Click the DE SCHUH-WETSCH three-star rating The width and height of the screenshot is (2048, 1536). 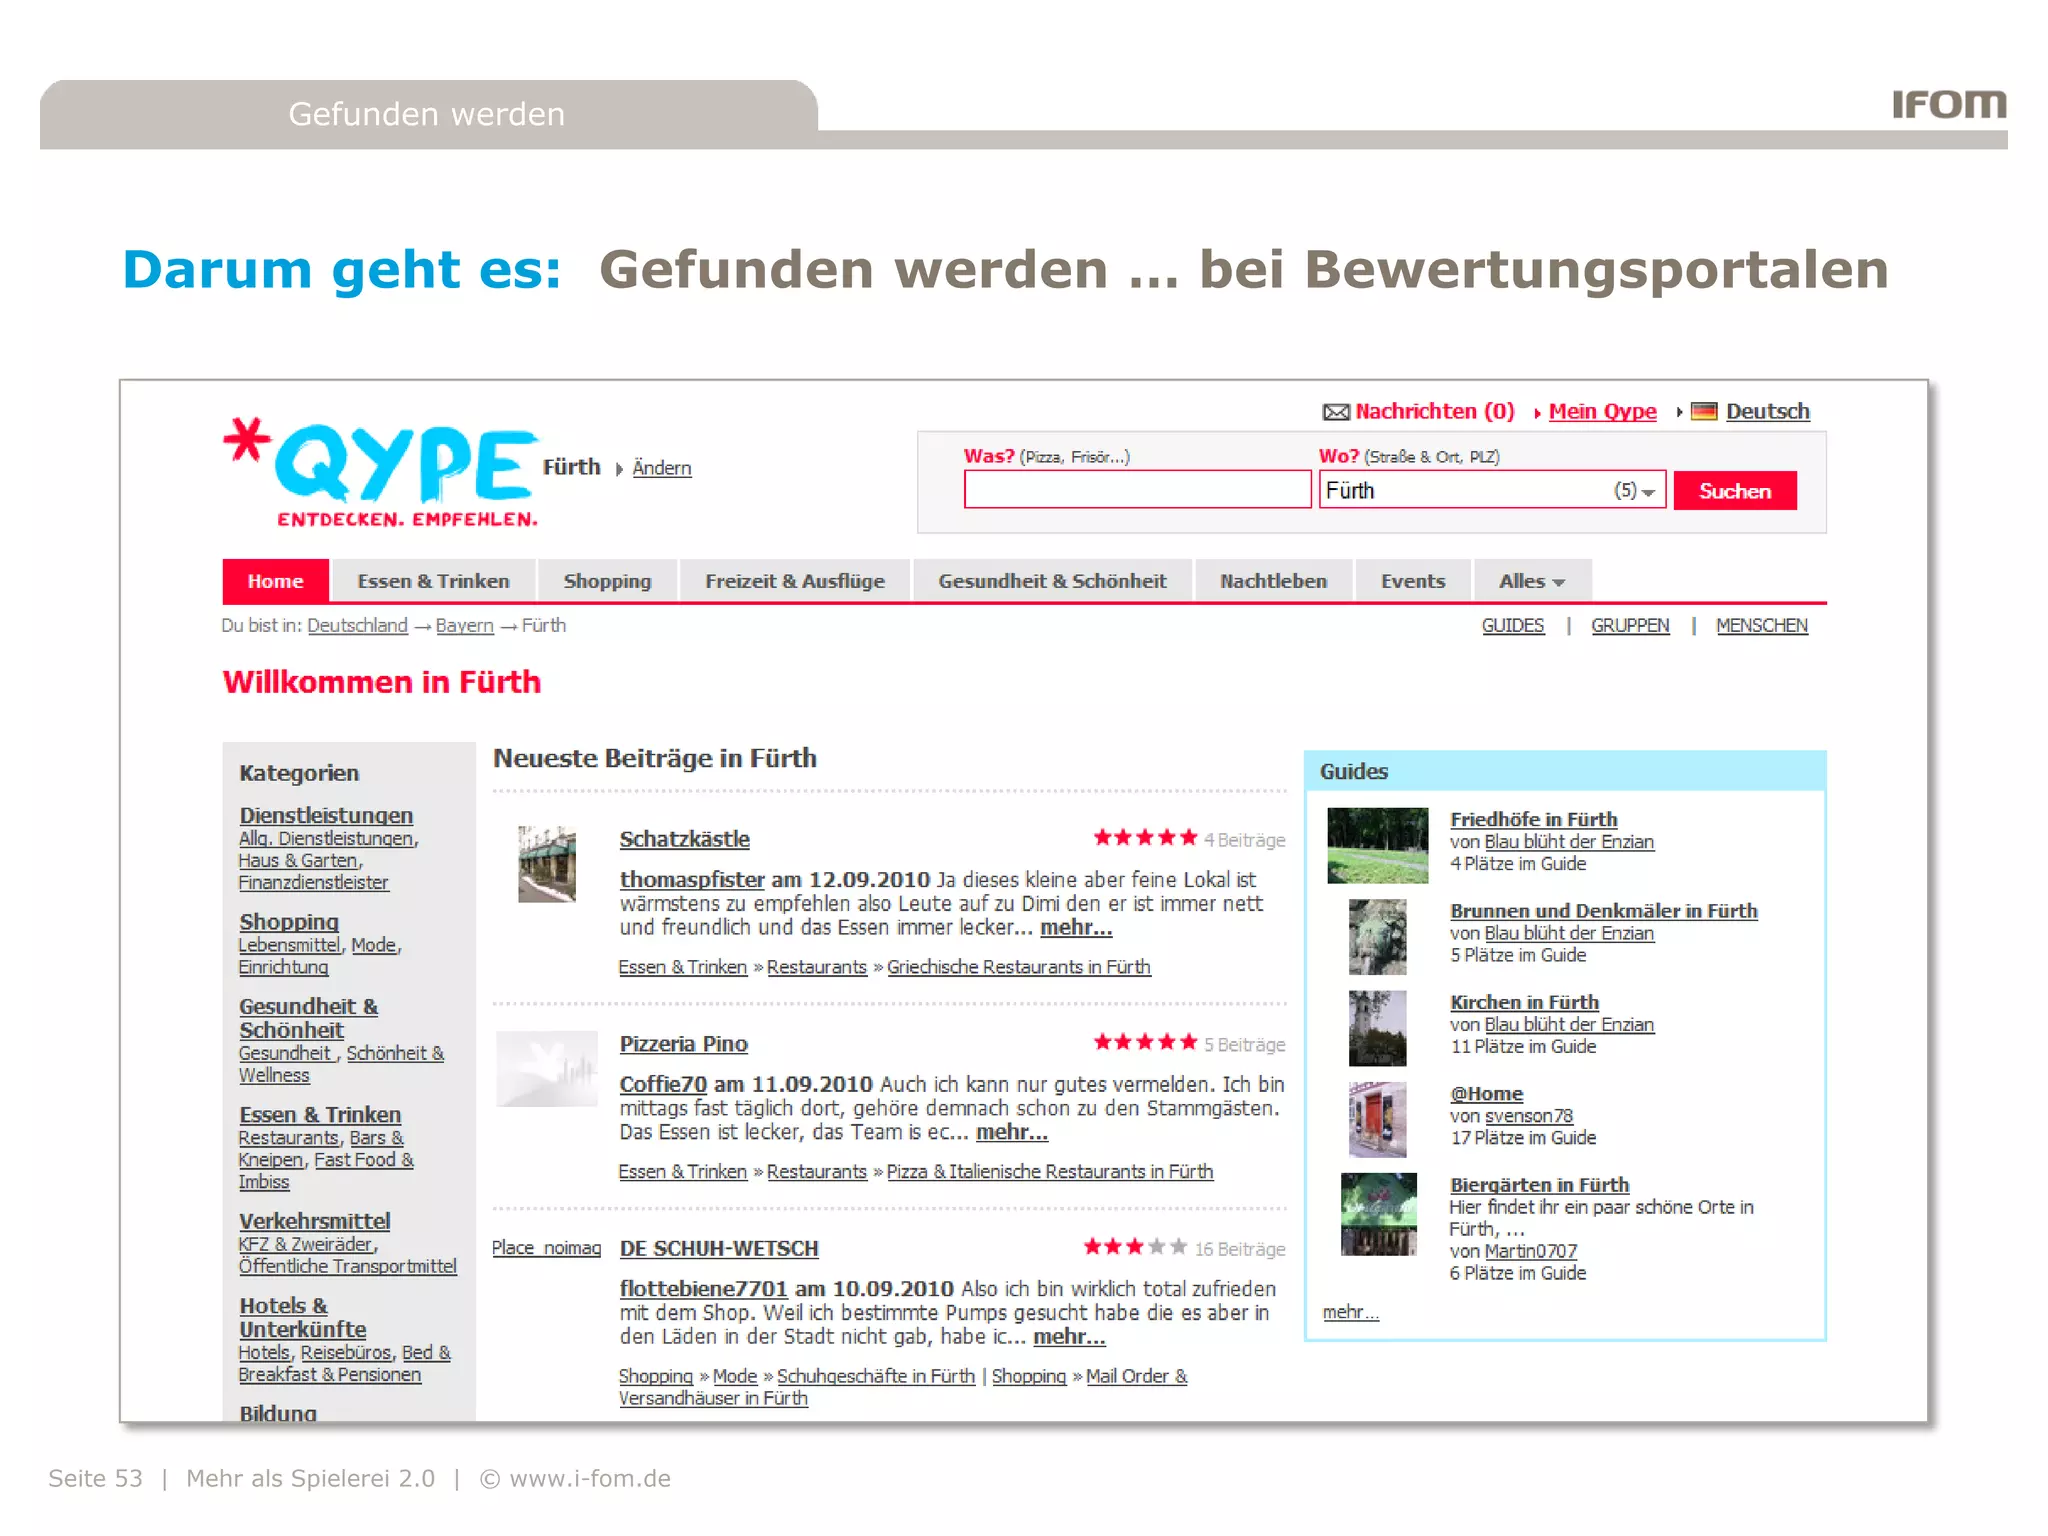[x=1135, y=1247]
